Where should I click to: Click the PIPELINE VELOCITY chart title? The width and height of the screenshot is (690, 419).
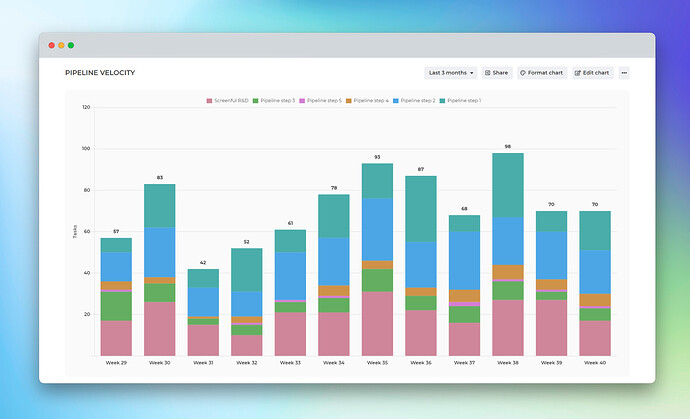pos(100,73)
